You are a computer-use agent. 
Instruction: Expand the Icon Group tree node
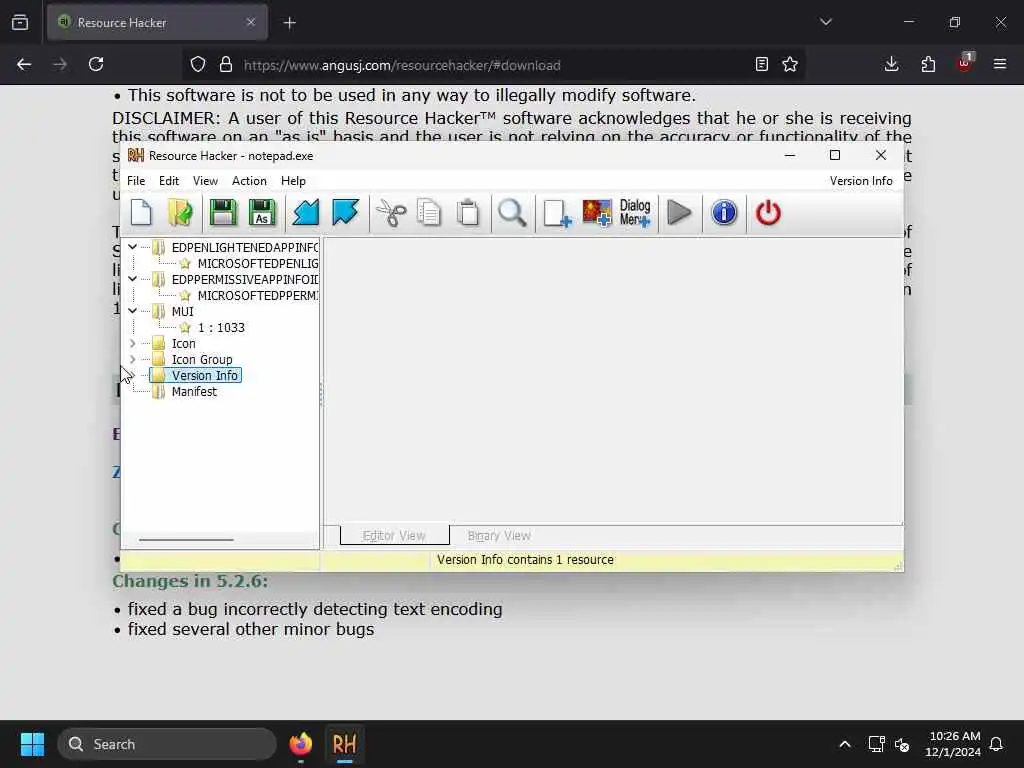(x=133, y=359)
